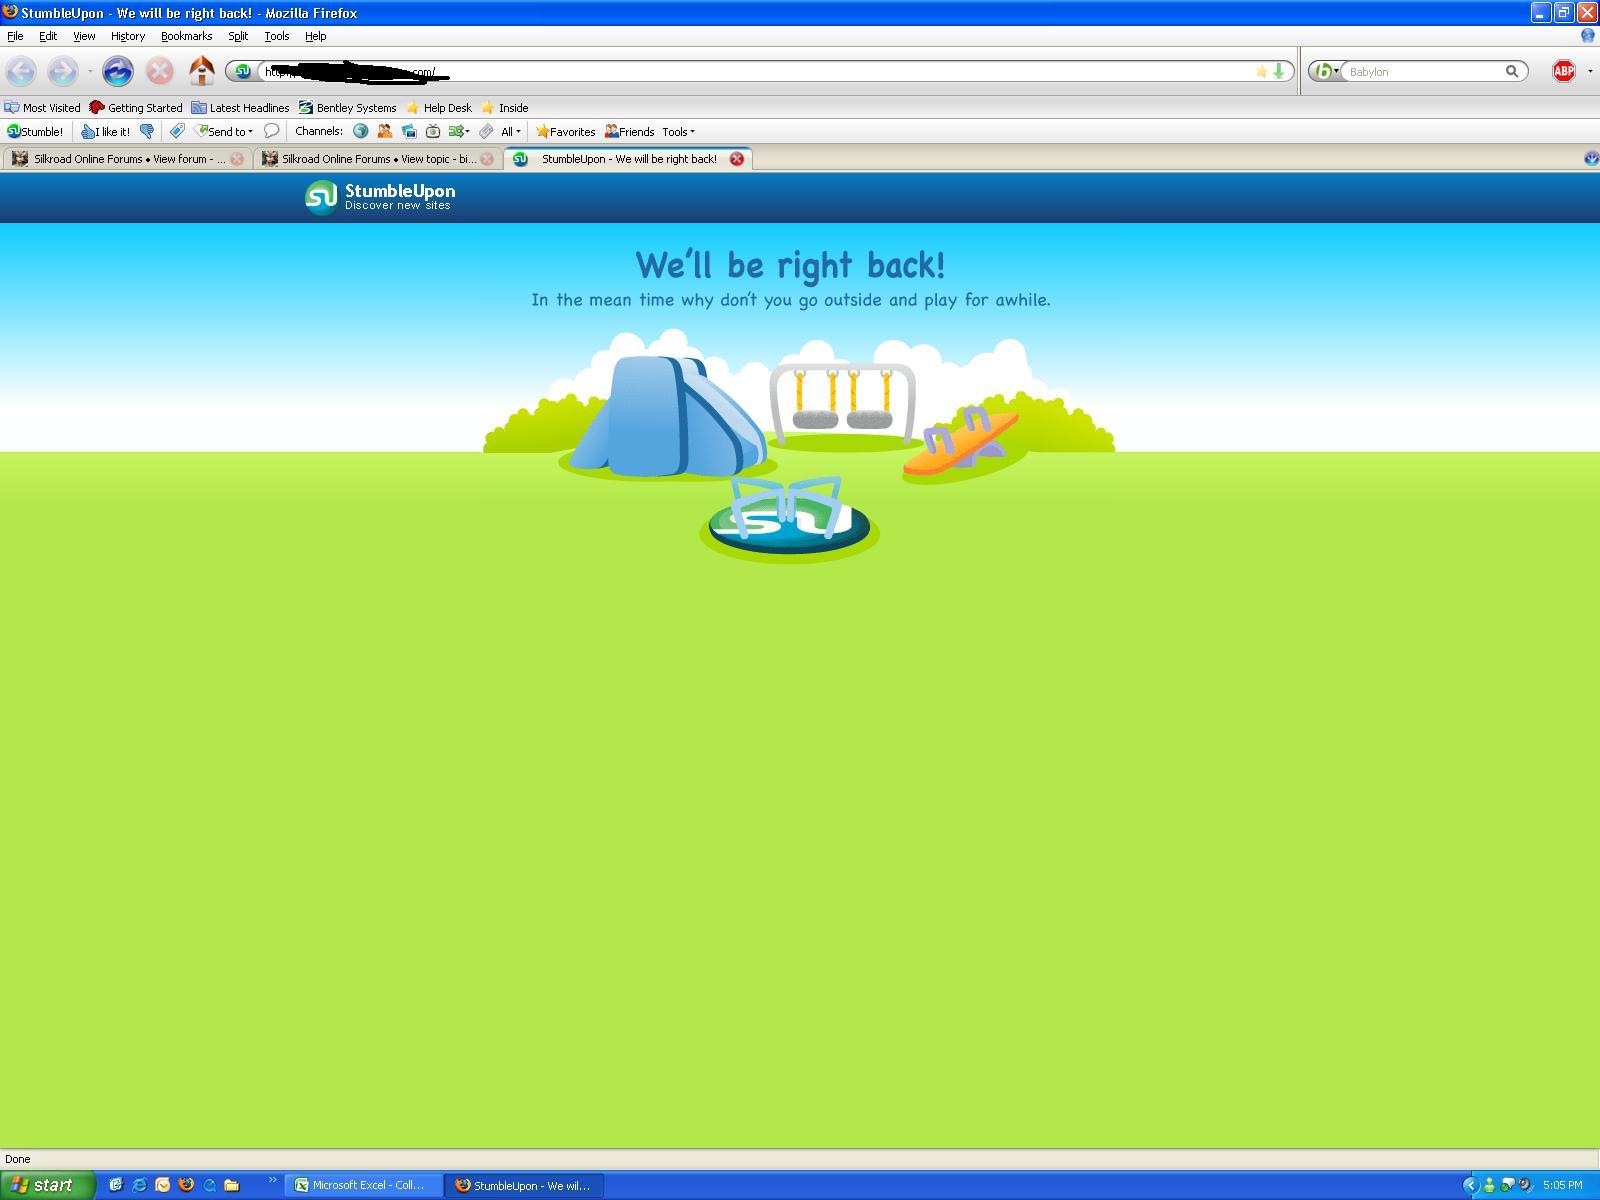
Task: Click the search magnifier icon
Action: coord(1512,71)
